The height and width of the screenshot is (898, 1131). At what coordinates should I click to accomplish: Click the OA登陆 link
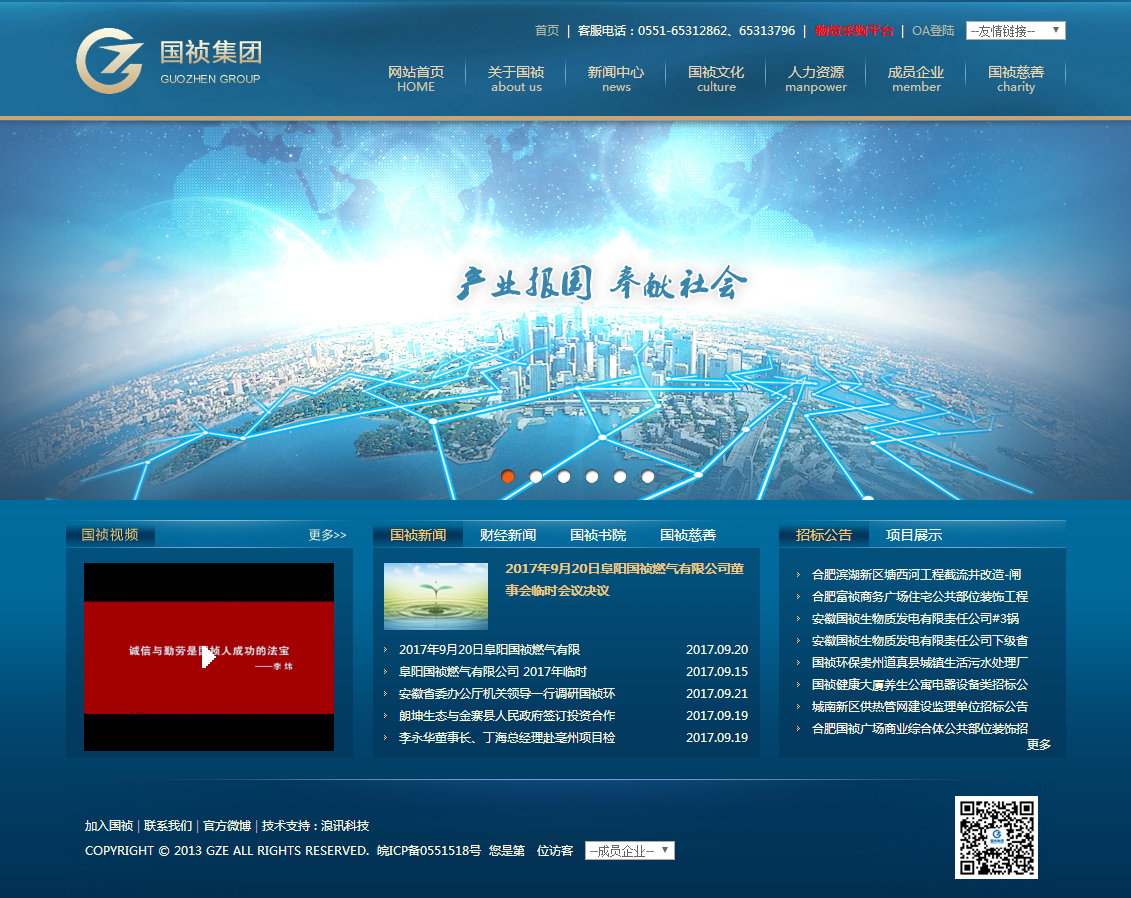point(933,31)
